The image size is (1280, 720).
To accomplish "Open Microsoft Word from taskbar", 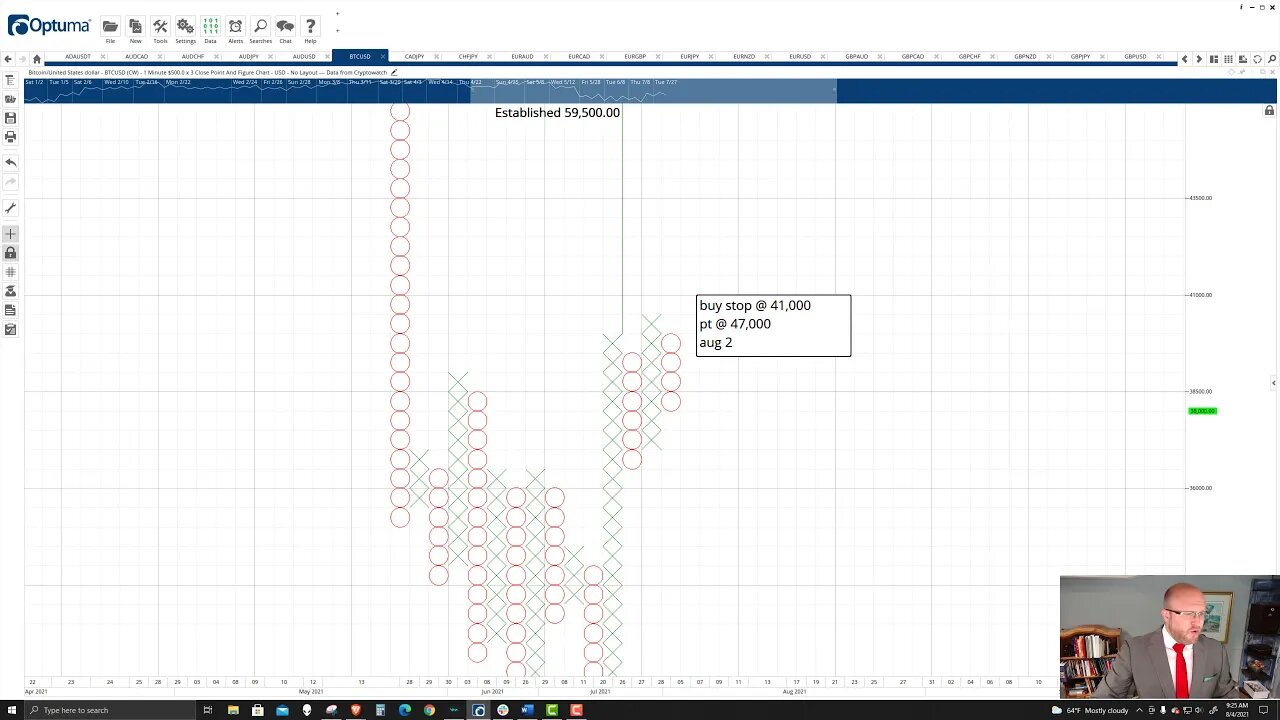I will pos(527,710).
